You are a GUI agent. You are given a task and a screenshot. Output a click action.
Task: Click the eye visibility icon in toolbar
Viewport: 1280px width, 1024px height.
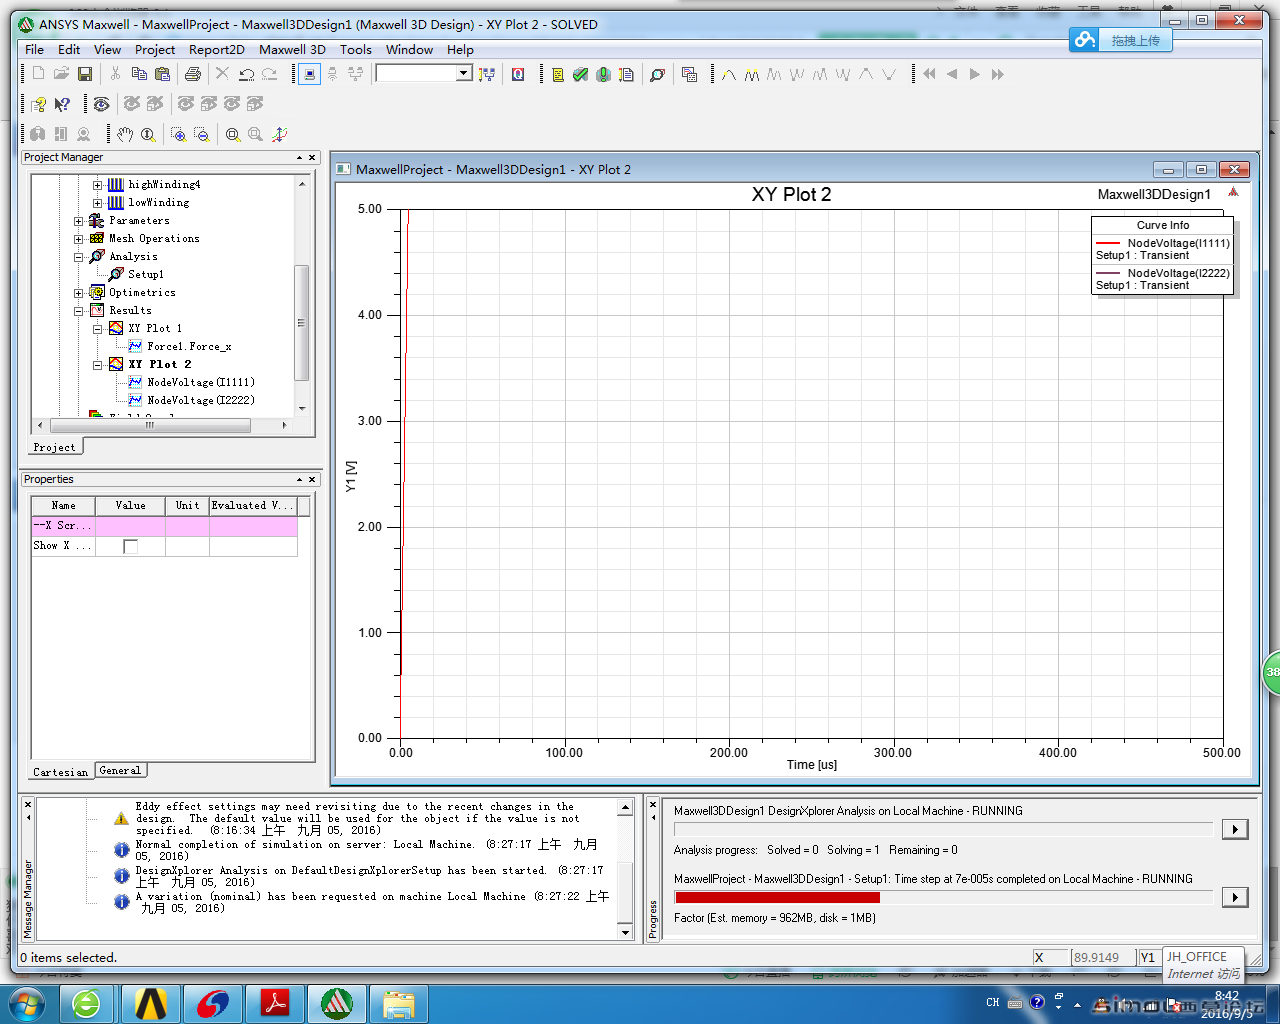click(x=101, y=104)
